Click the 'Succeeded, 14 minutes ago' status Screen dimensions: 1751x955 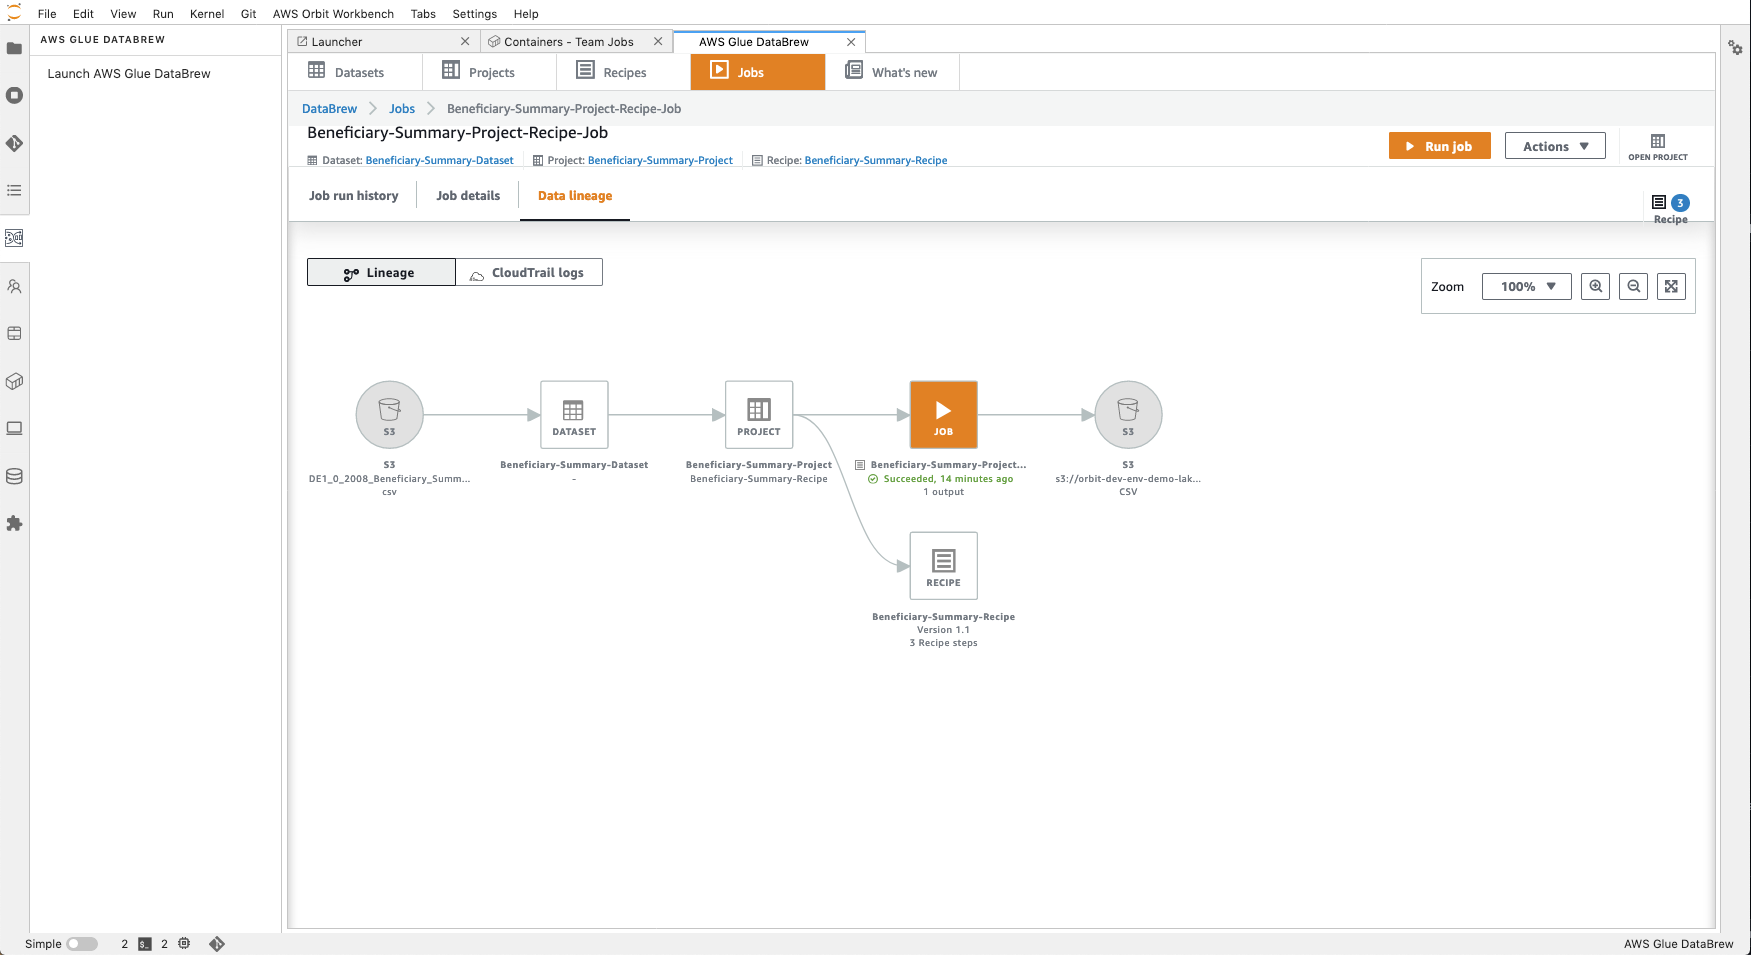click(x=948, y=479)
